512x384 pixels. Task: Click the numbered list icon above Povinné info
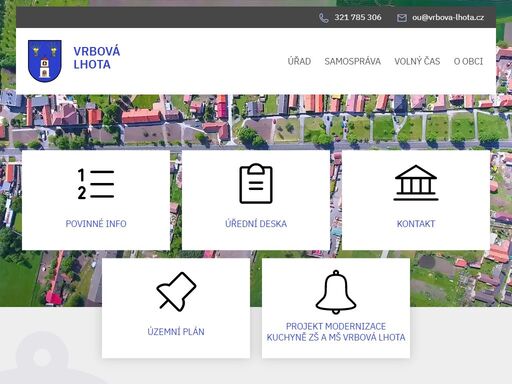click(96, 184)
